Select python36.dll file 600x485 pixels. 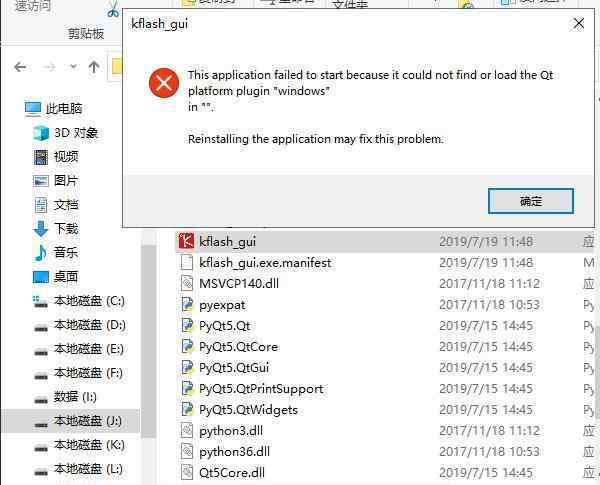(x=234, y=452)
